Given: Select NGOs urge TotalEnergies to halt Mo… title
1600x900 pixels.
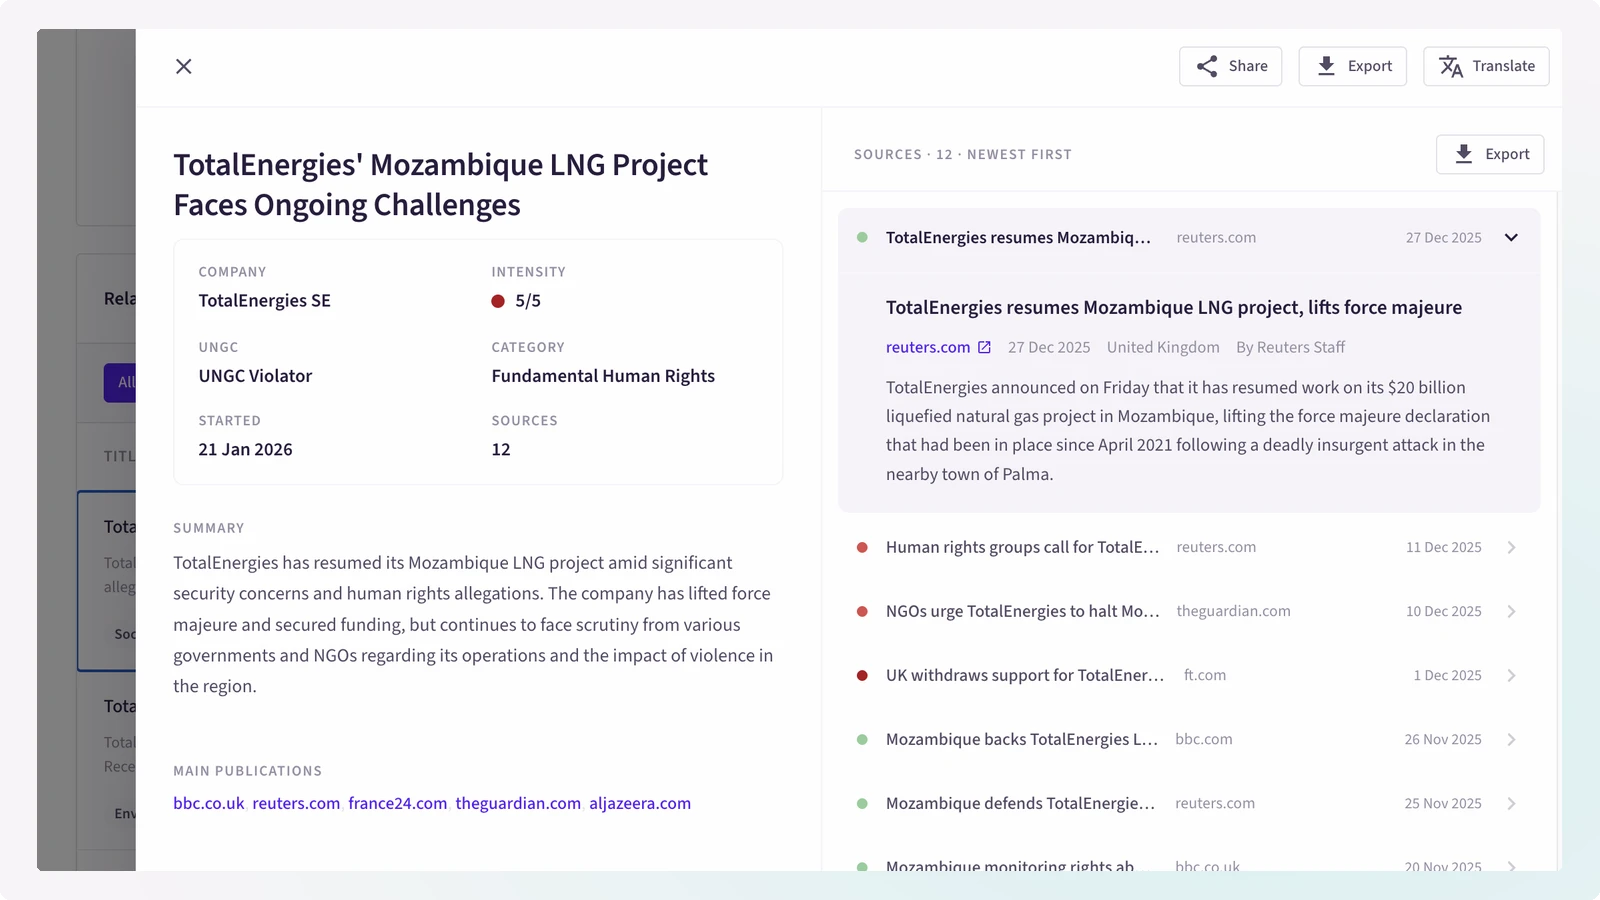Looking at the screenshot, I should click(1022, 612).
